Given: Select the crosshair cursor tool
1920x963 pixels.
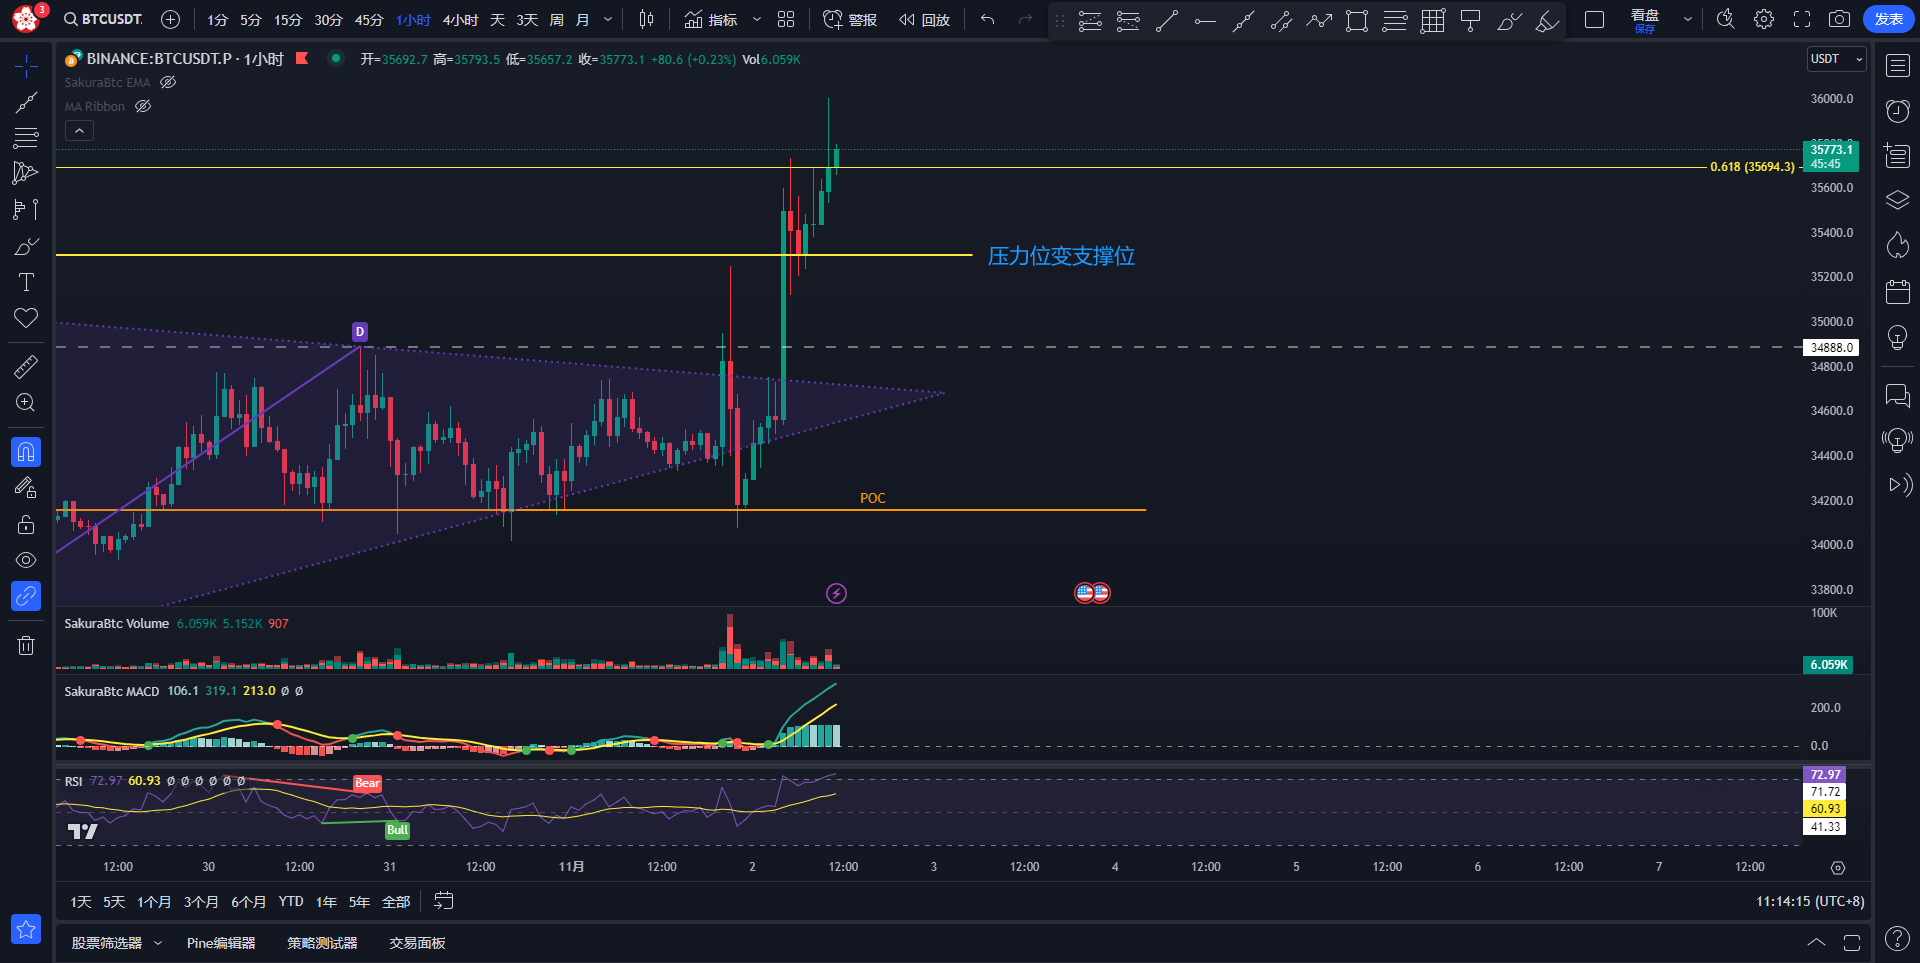Looking at the screenshot, I should [26, 66].
